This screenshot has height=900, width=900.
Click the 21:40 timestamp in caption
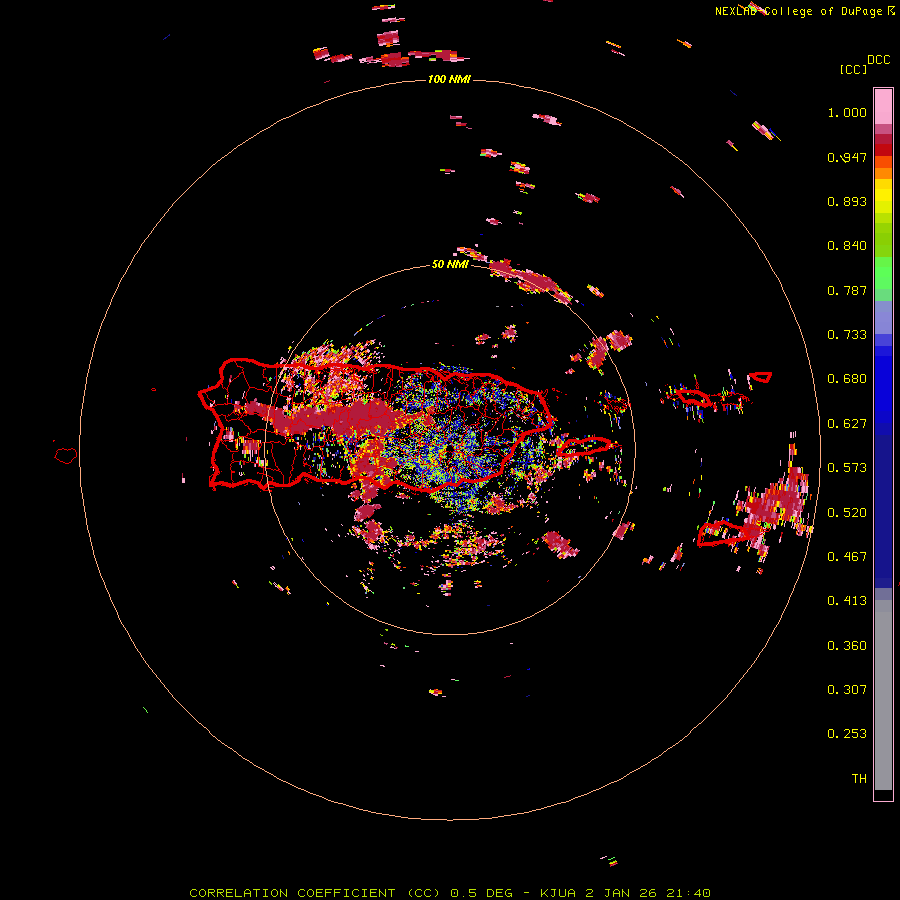688,893
